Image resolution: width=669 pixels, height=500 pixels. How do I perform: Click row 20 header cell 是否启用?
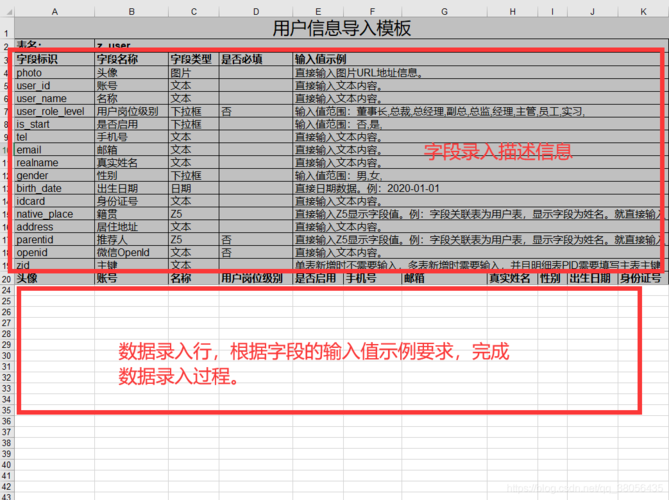(x=318, y=278)
